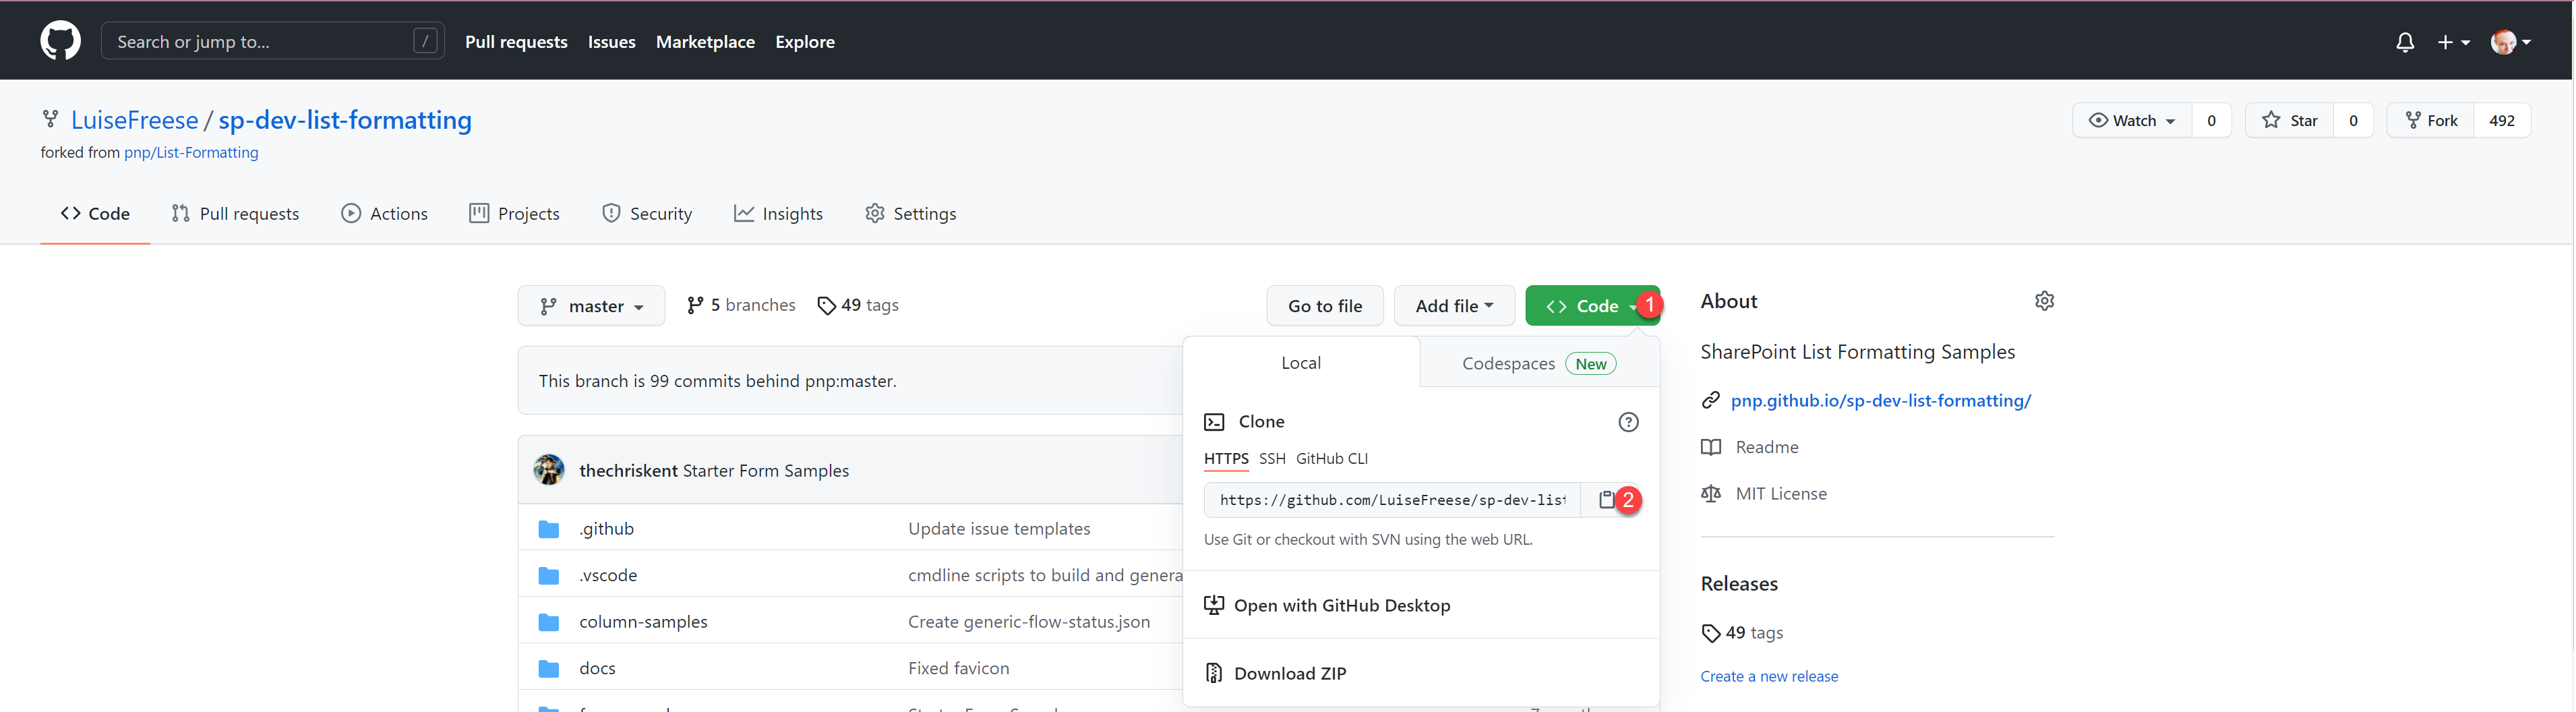Select HTTPS clone method
Viewport: 2576px width, 712px height.
click(1226, 458)
